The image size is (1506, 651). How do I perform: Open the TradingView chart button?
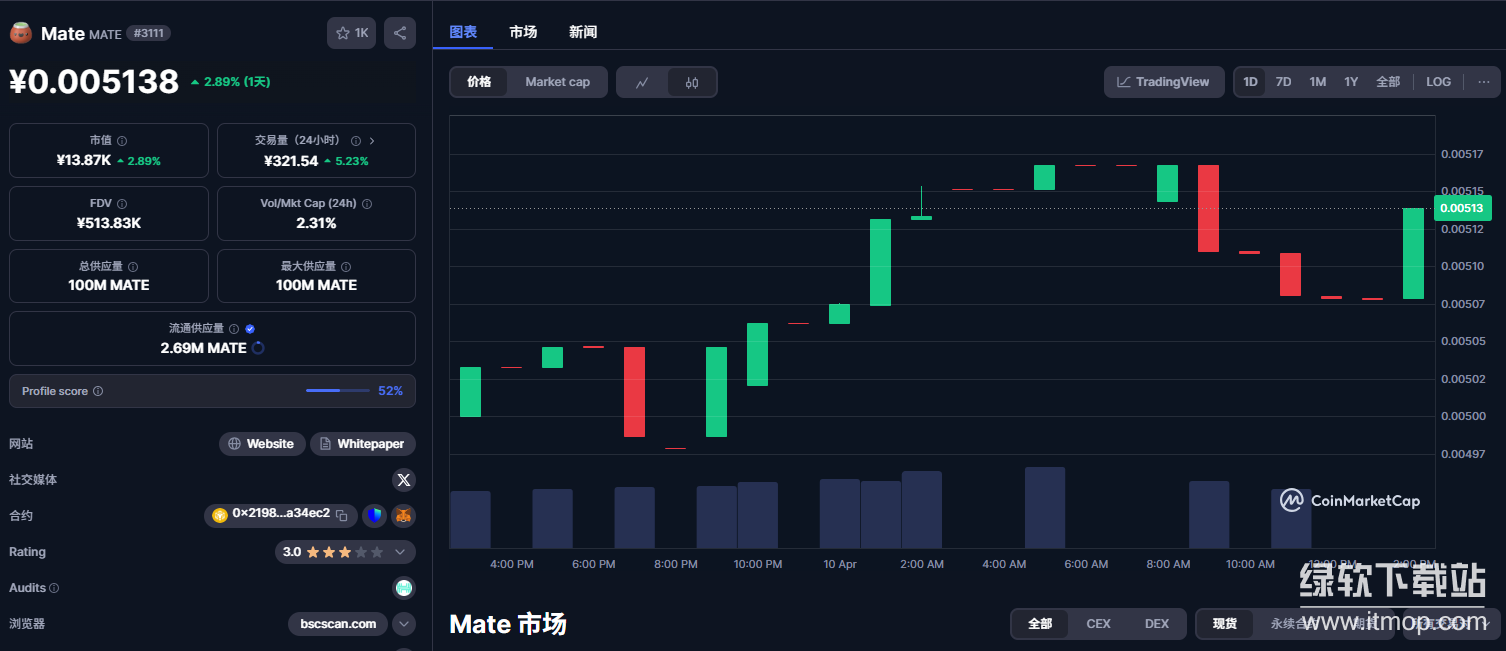point(1164,82)
